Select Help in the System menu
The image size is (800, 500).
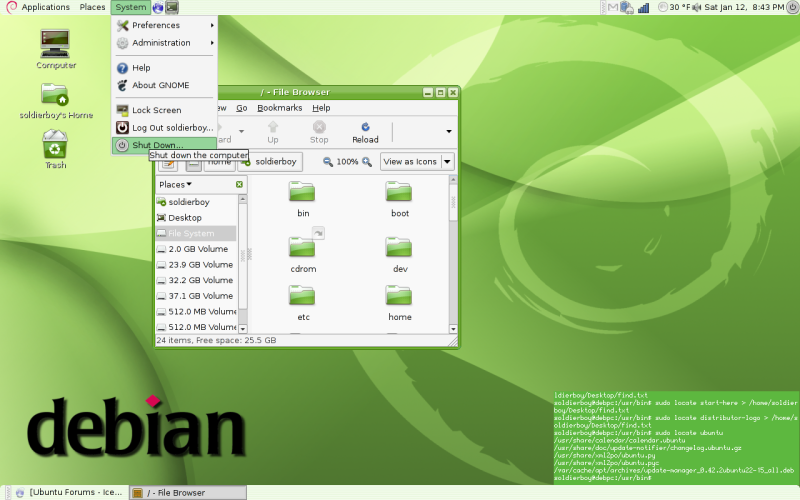click(164, 68)
